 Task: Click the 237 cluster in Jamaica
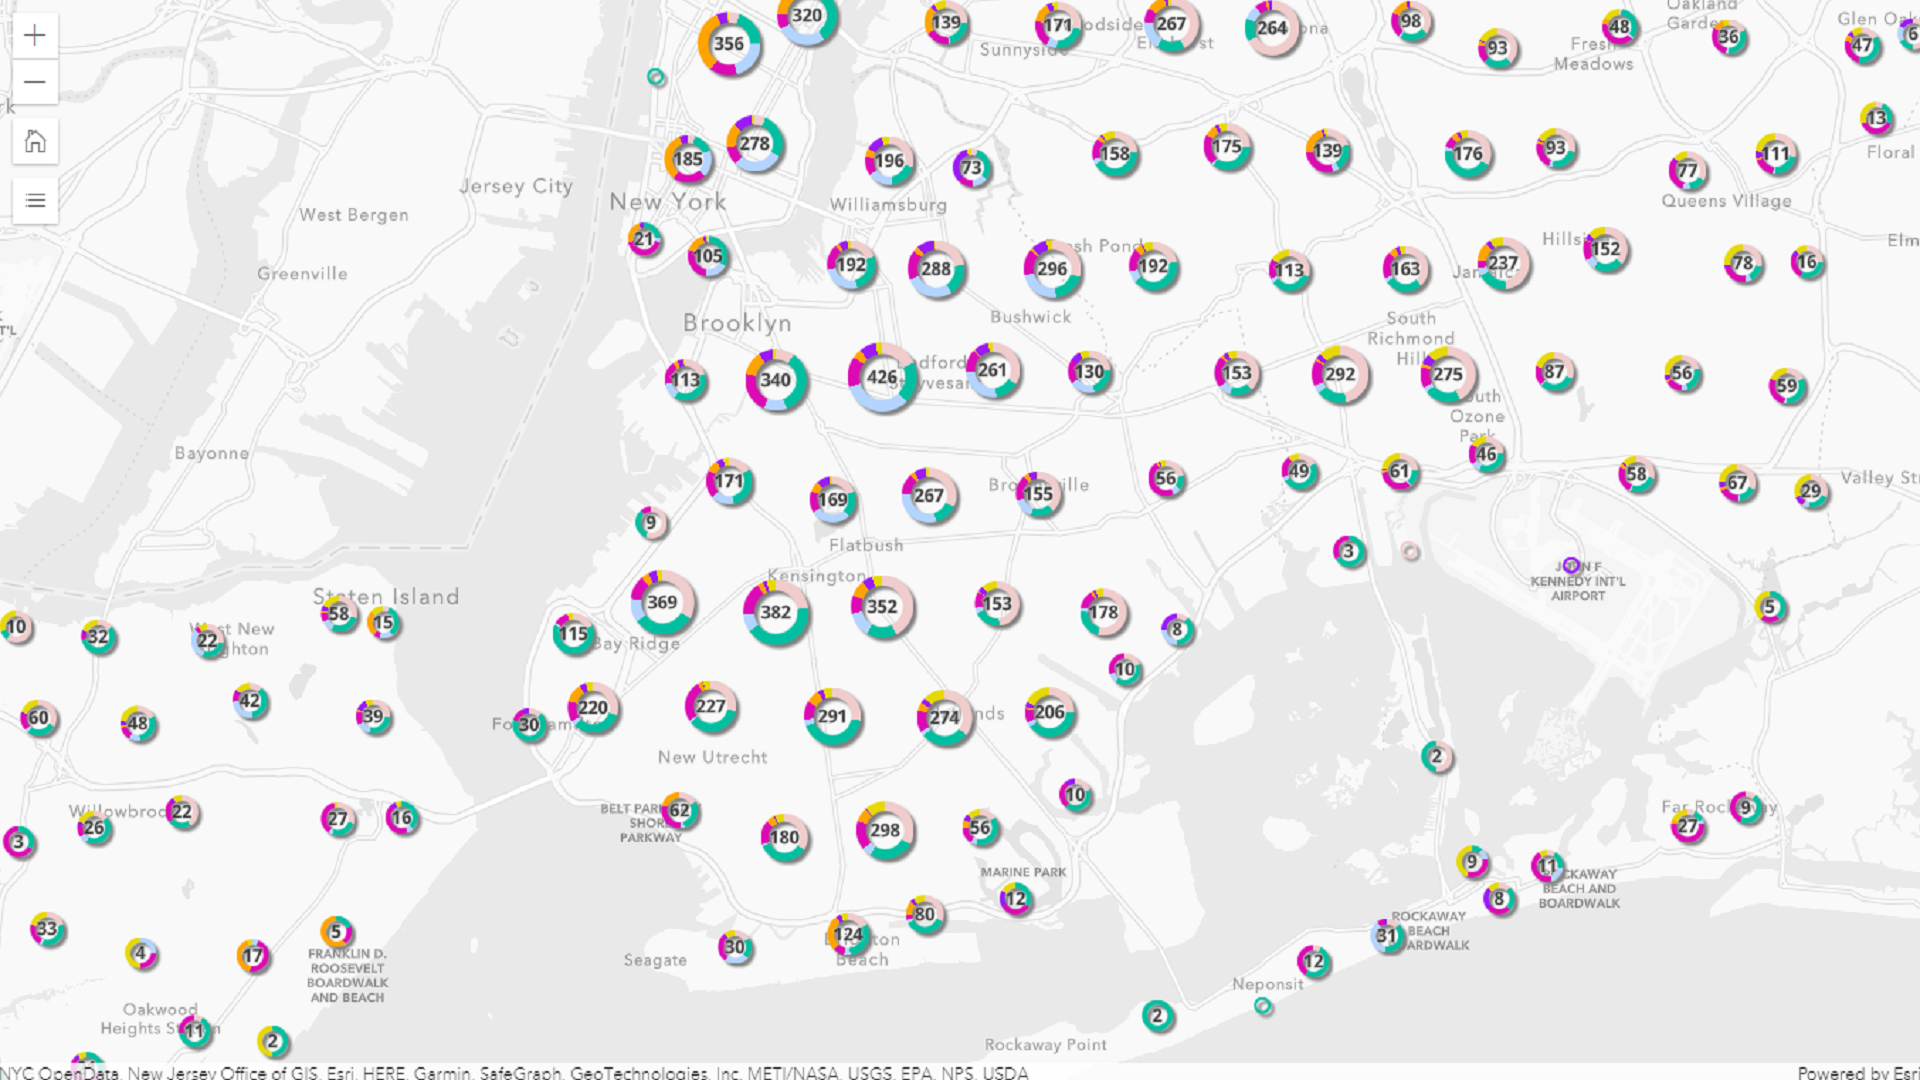pos(1503,263)
